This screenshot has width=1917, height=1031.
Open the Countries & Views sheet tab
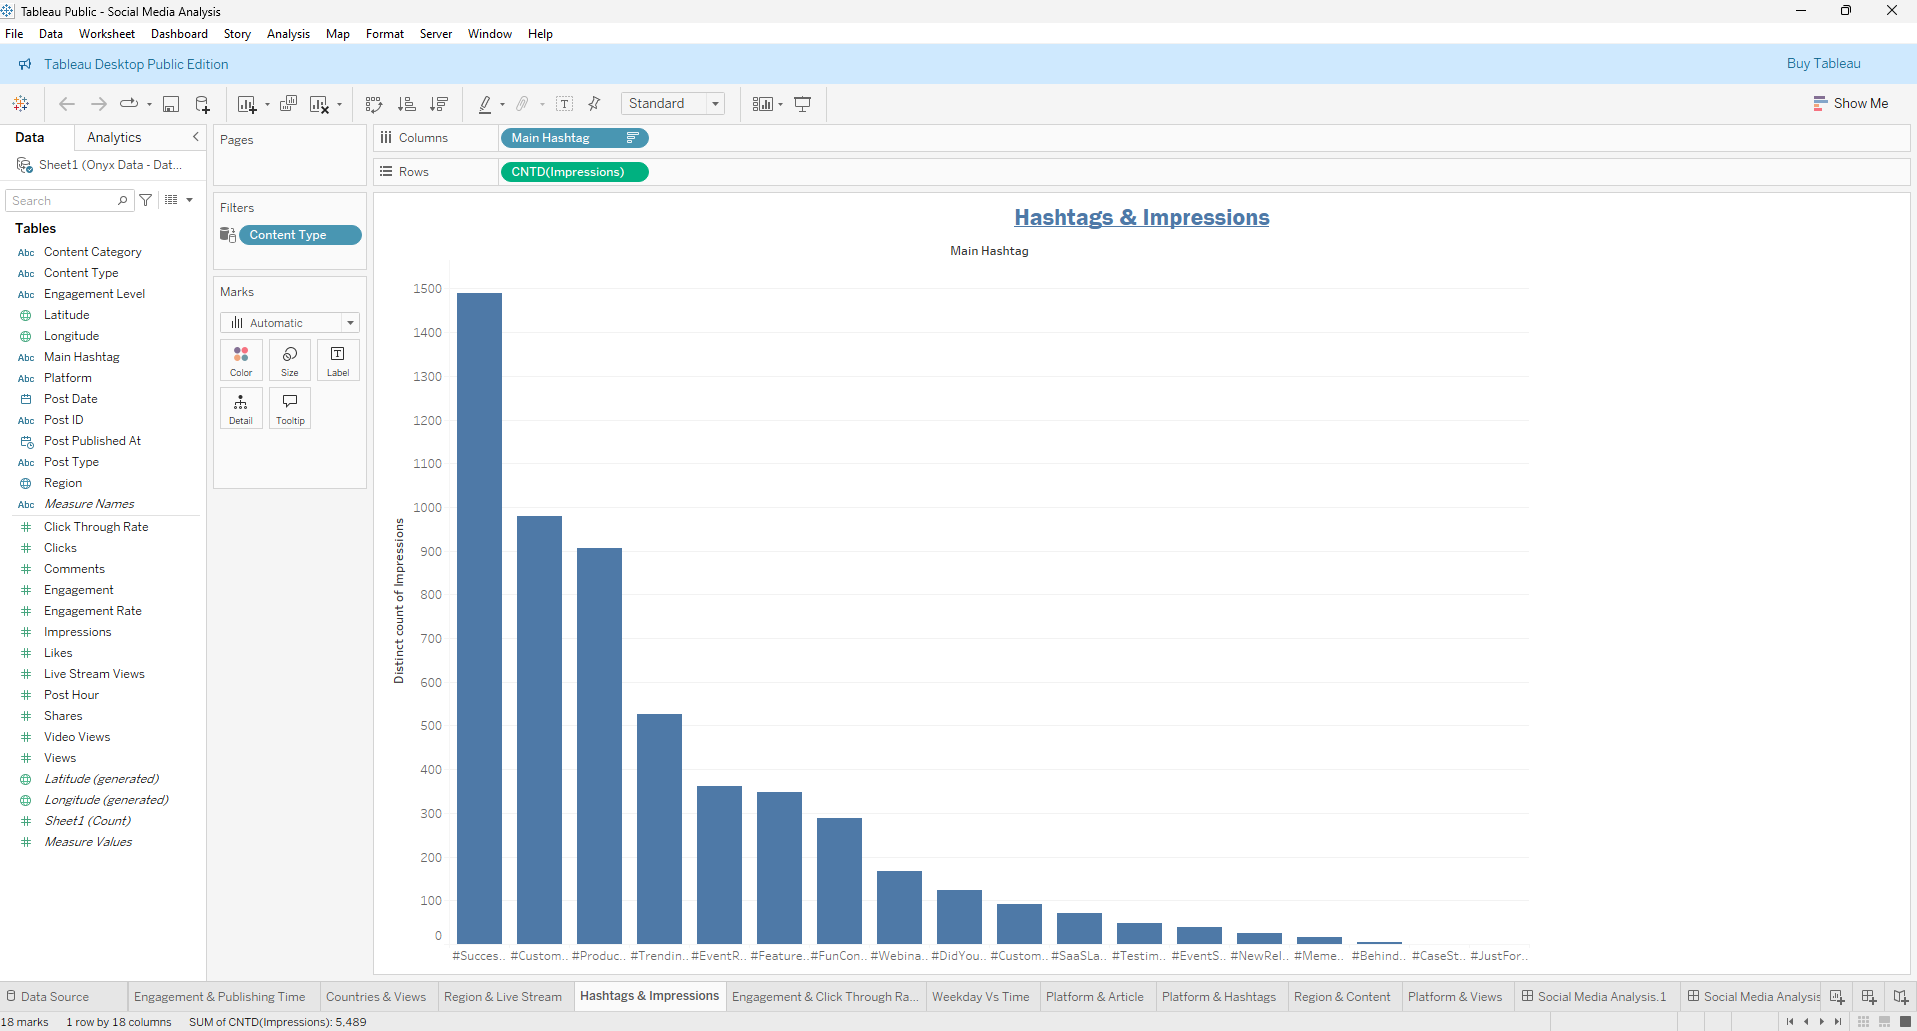tap(376, 997)
